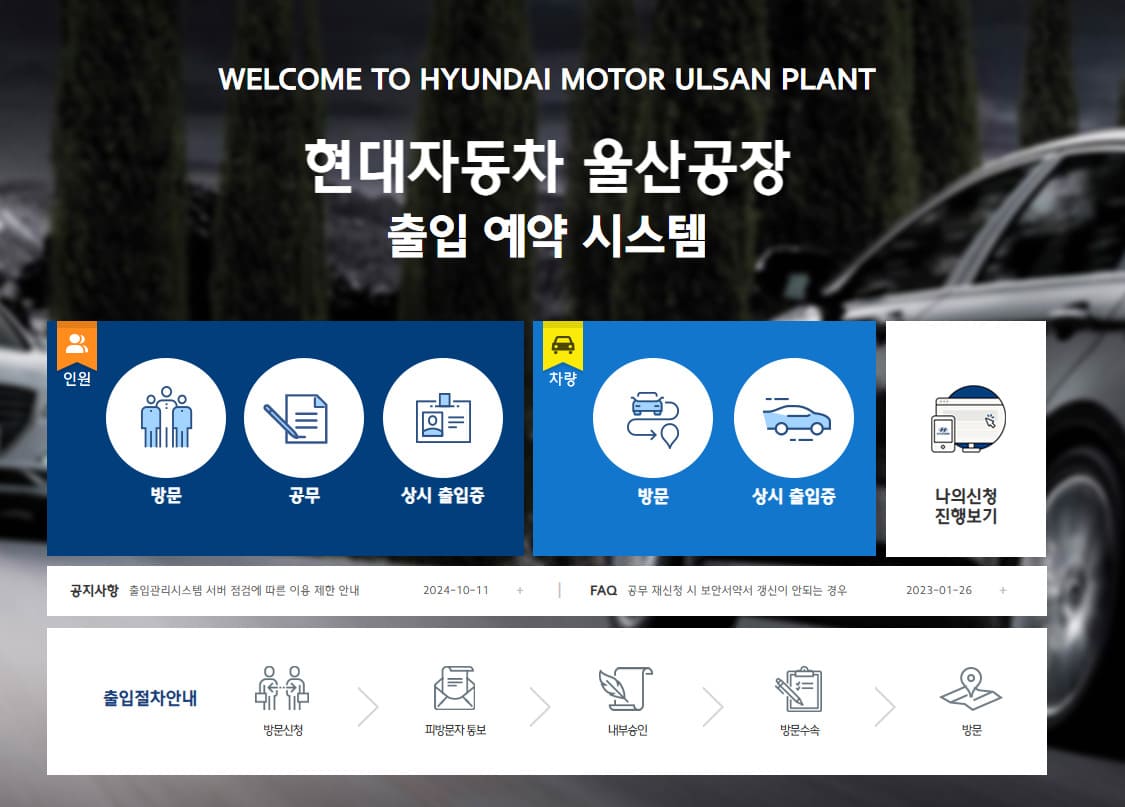Click the vehicle 방문 route icon

click(654, 416)
